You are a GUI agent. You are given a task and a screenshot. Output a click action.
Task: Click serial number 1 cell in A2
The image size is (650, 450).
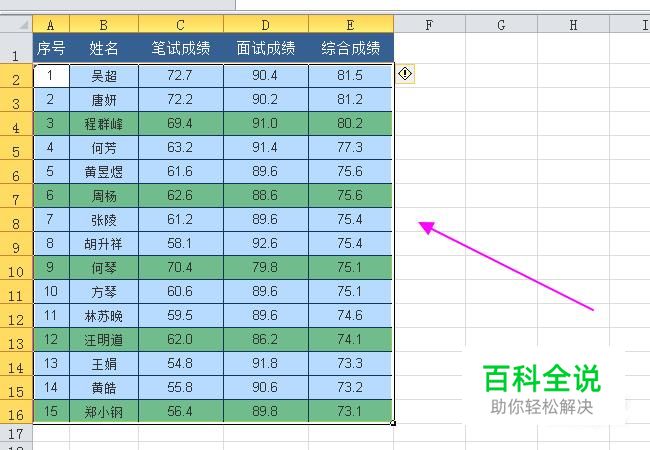(x=51, y=75)
